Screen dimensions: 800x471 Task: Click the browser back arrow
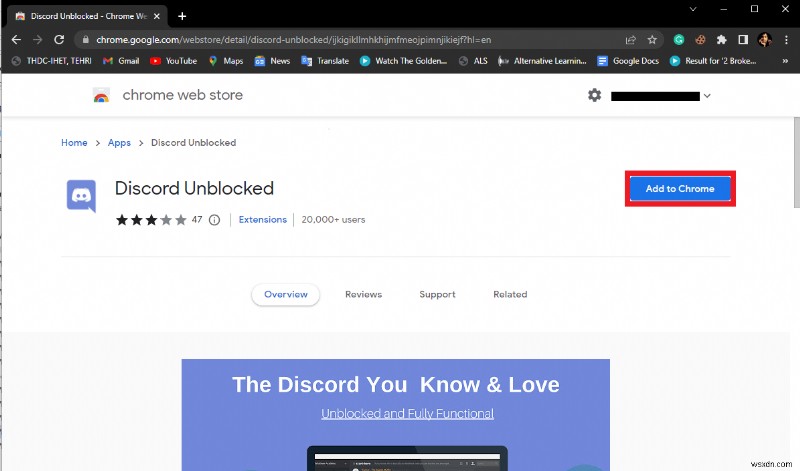coord(16,40)
